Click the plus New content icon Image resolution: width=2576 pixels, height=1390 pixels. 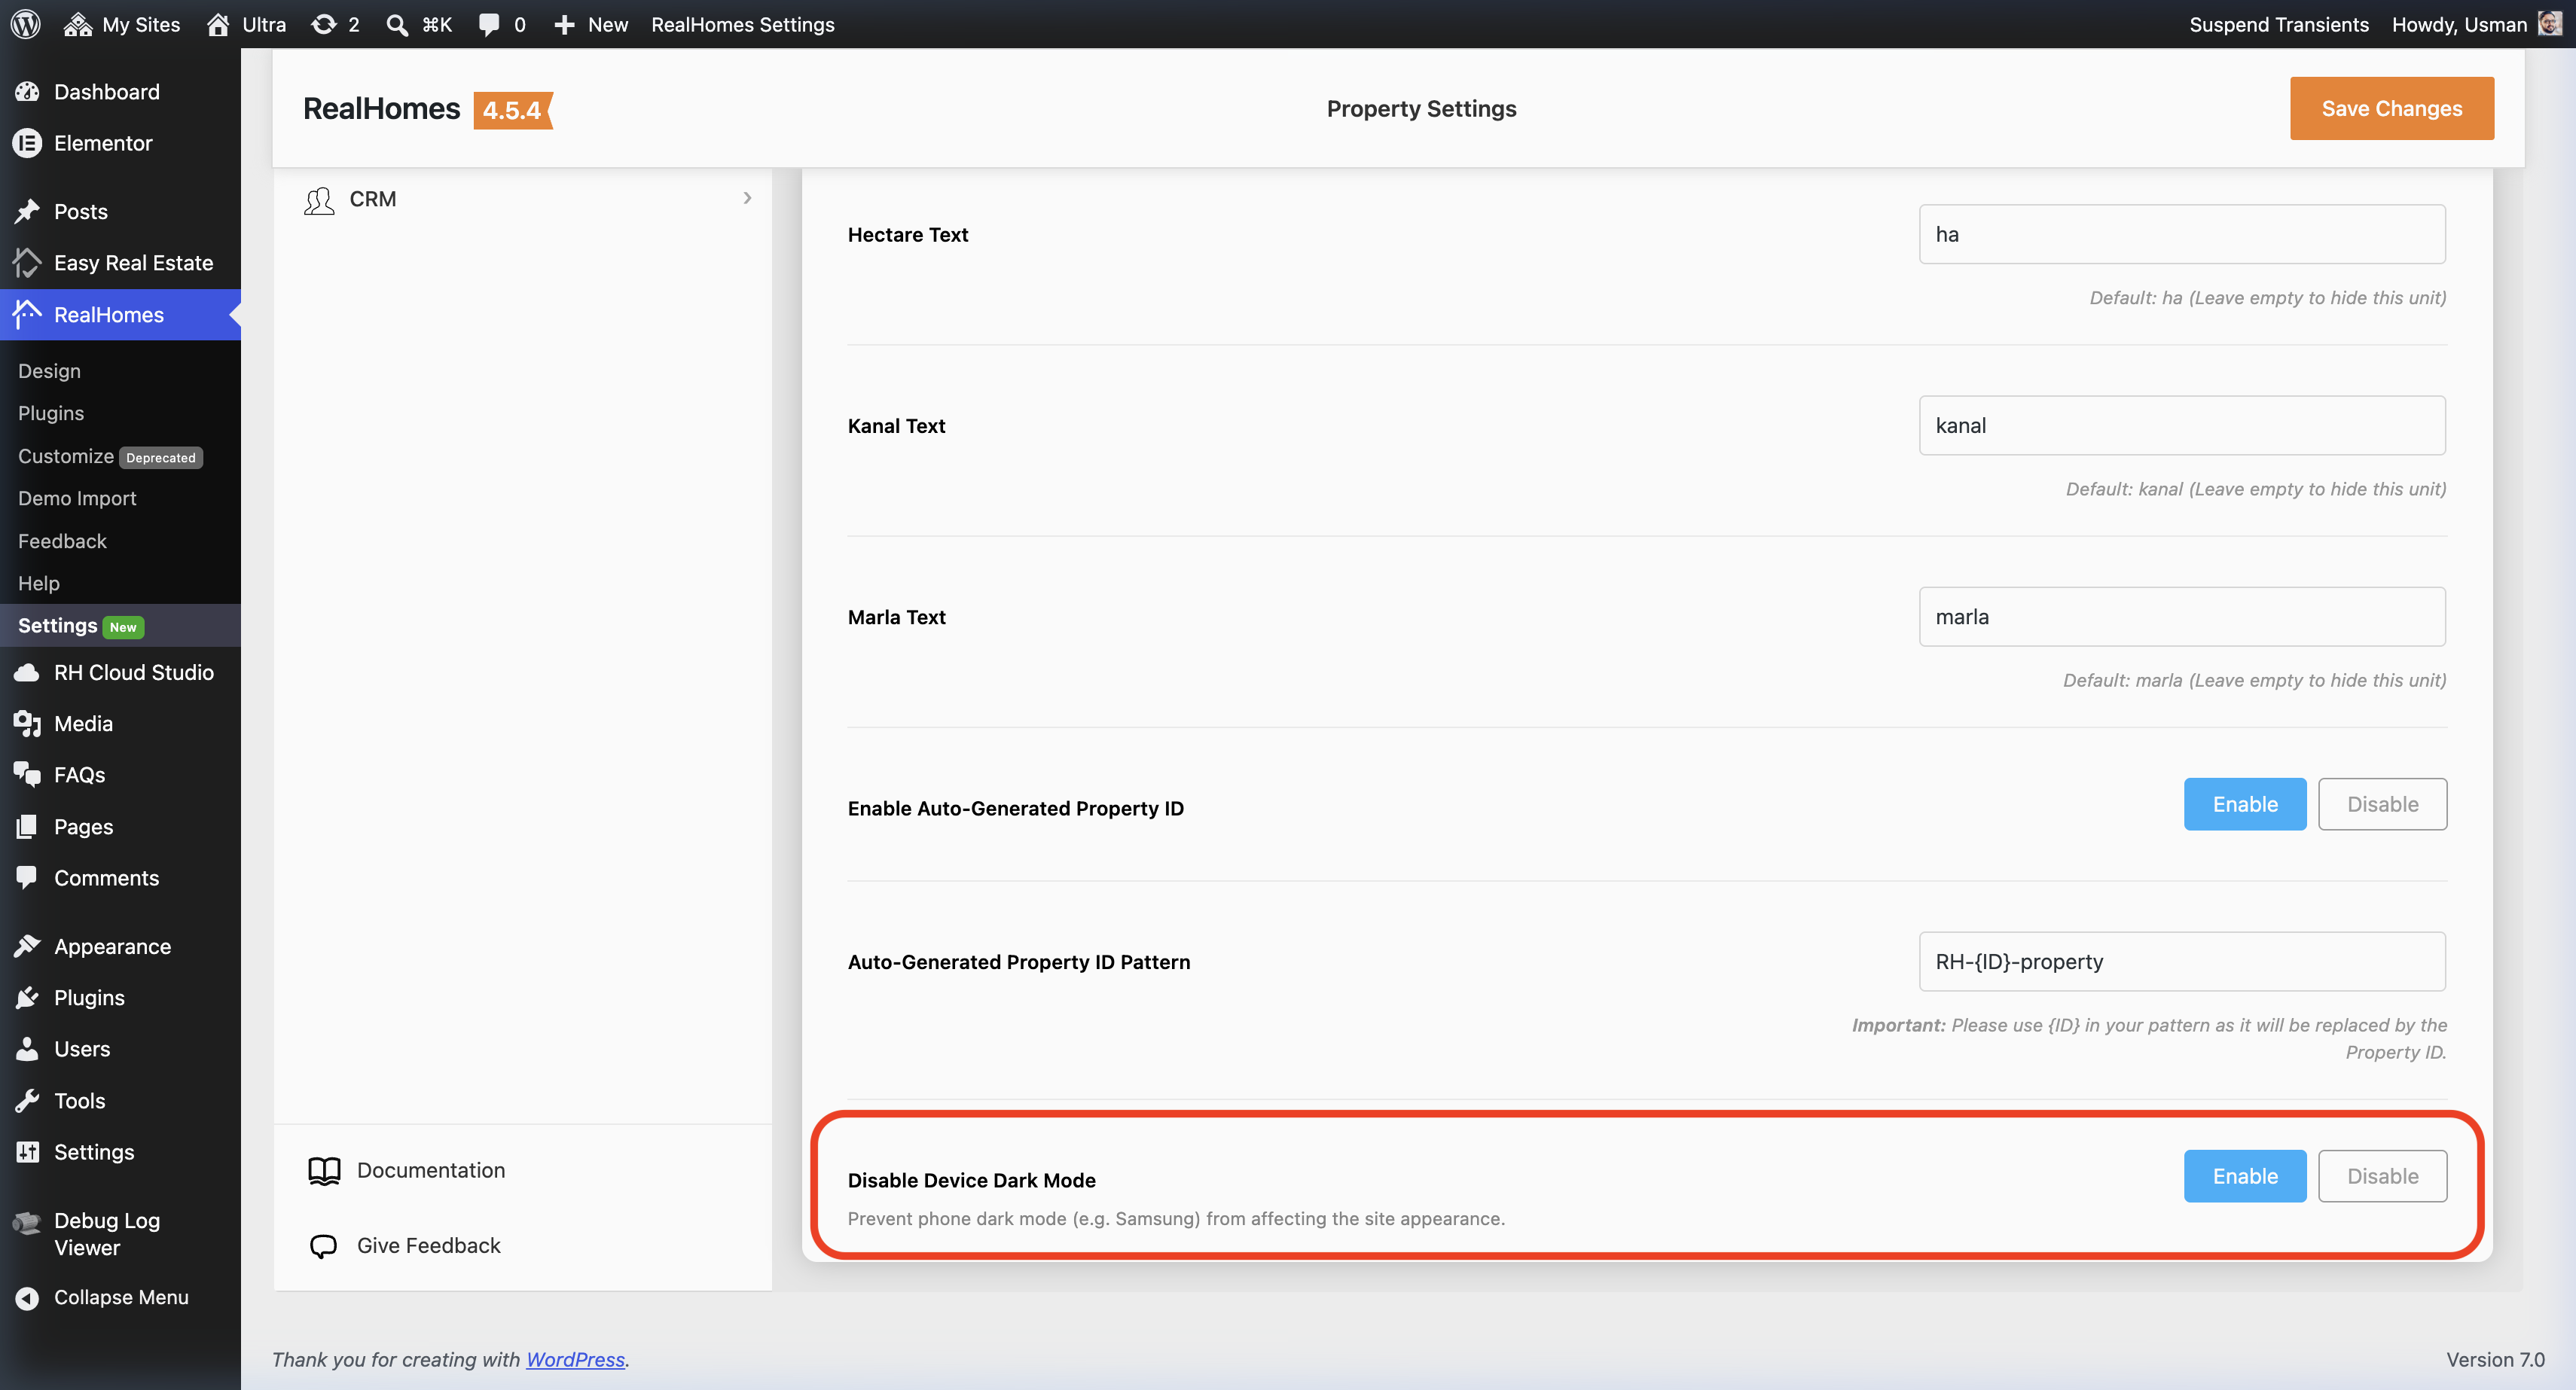click(564, 24)
